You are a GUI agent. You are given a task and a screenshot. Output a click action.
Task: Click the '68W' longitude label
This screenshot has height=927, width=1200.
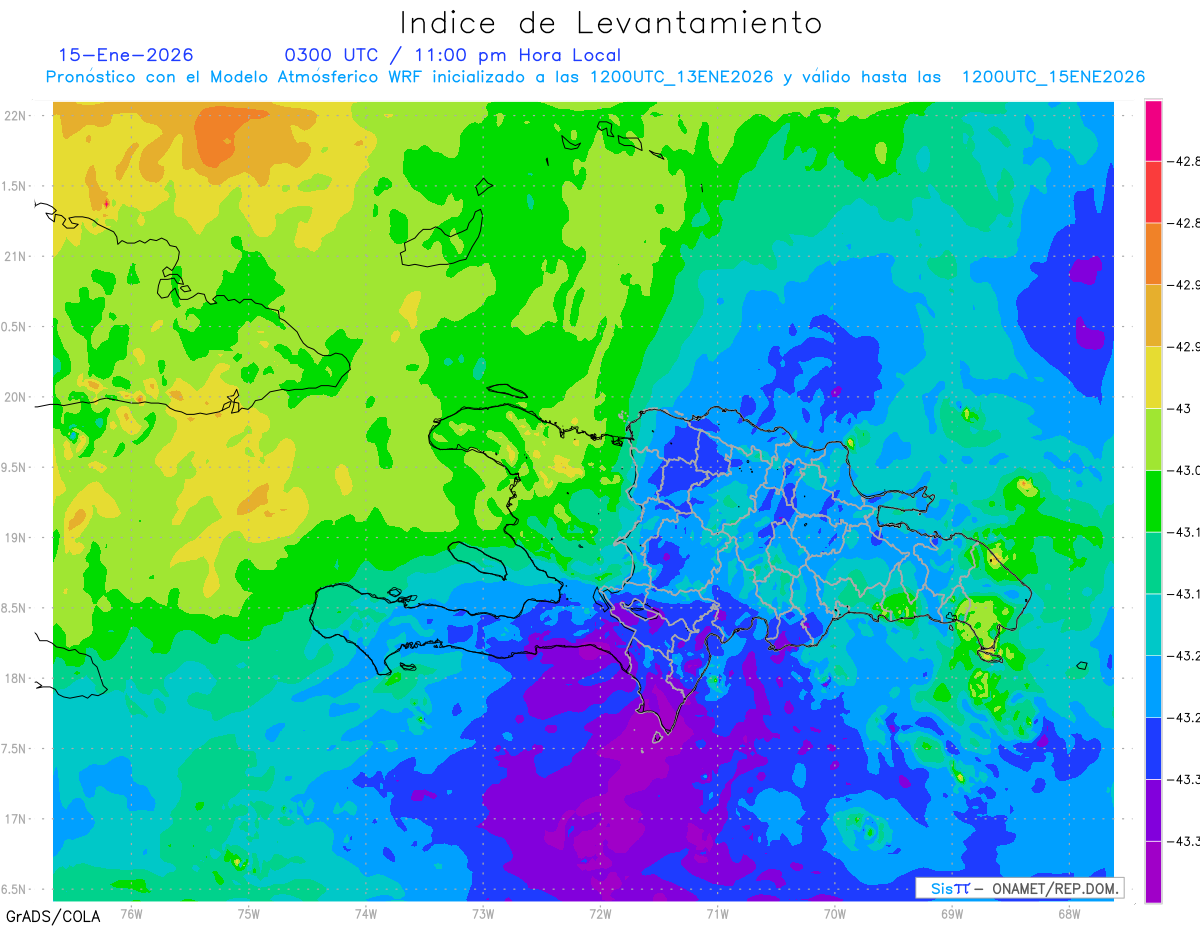[1069, 913]
